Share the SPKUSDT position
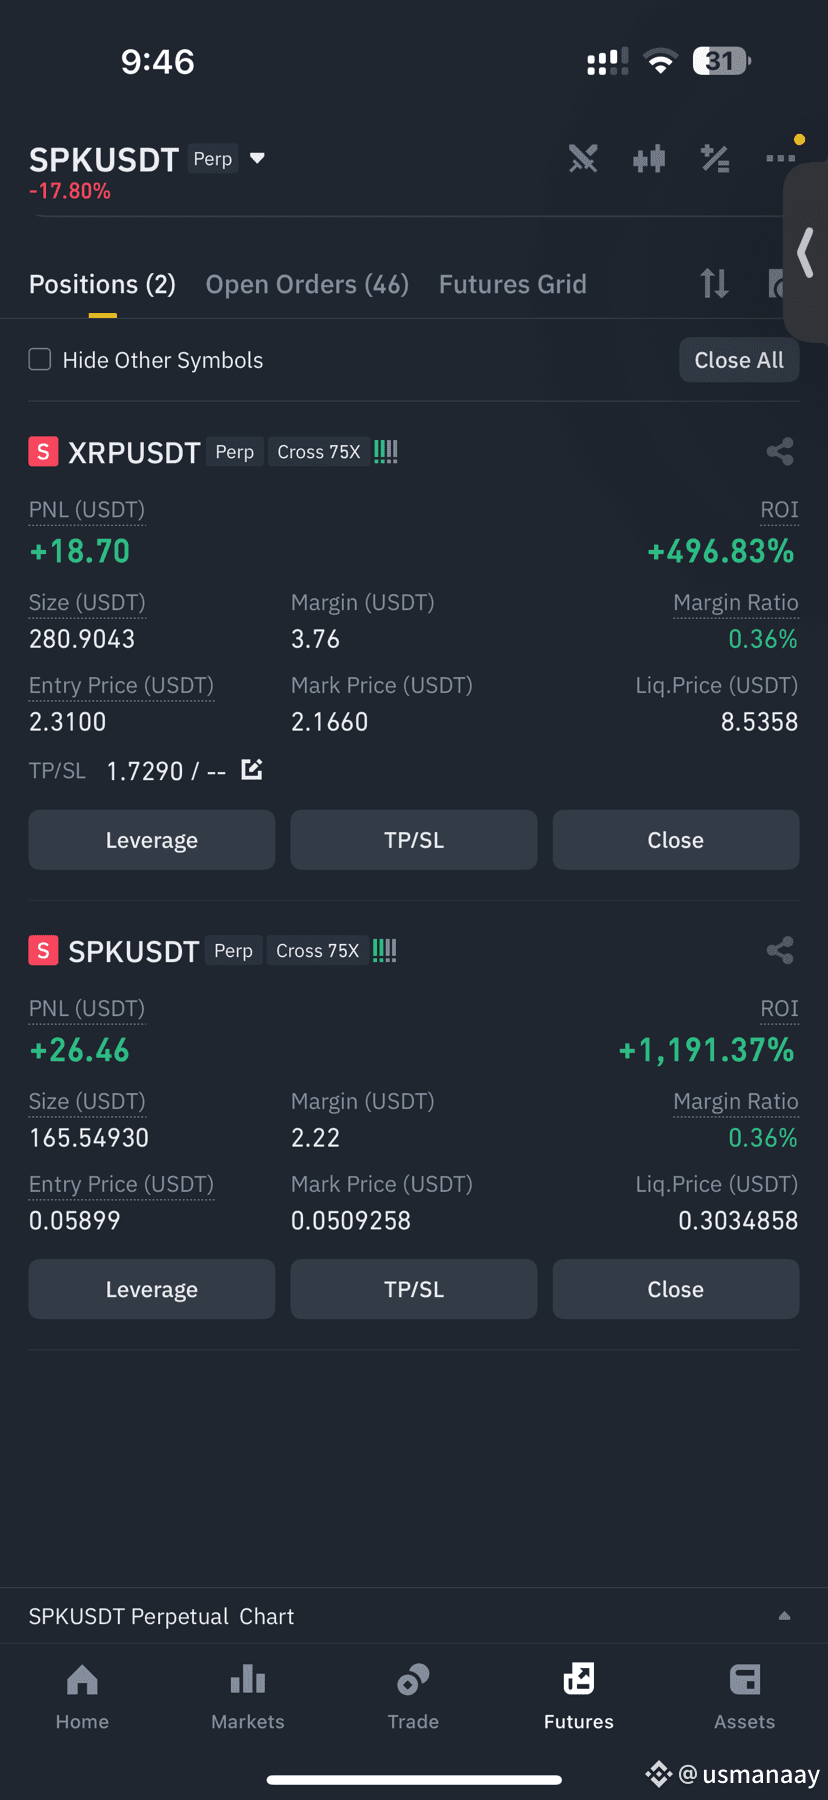828x1800 pixels. [780, 950]
